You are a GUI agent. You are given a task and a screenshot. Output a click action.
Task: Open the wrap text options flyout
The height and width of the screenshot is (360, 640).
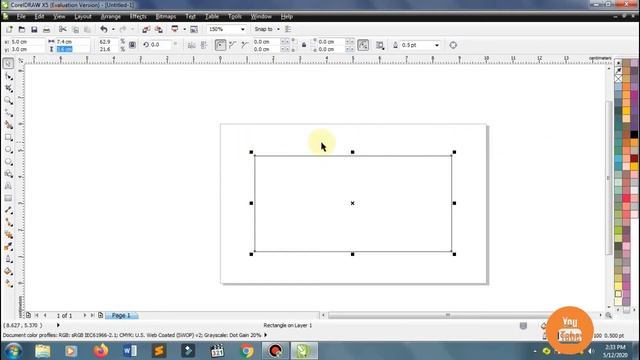pyautogui.click(x=380, y=45)
